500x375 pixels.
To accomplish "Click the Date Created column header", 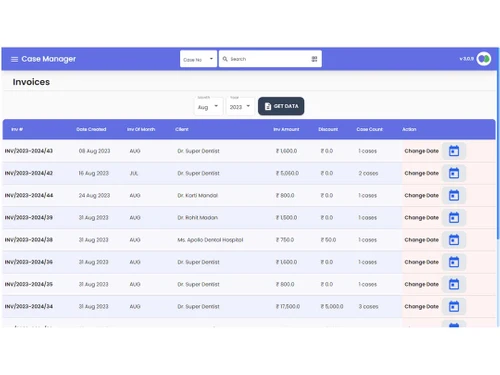I will click(x=91, y=129).
